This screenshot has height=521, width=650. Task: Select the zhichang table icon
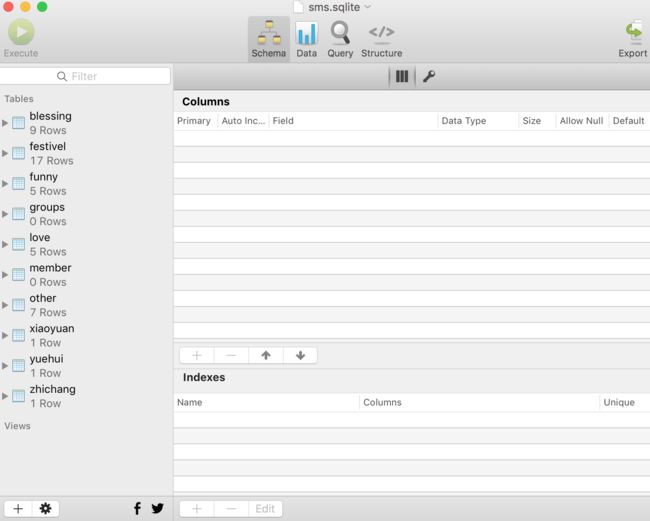(18, 396)
